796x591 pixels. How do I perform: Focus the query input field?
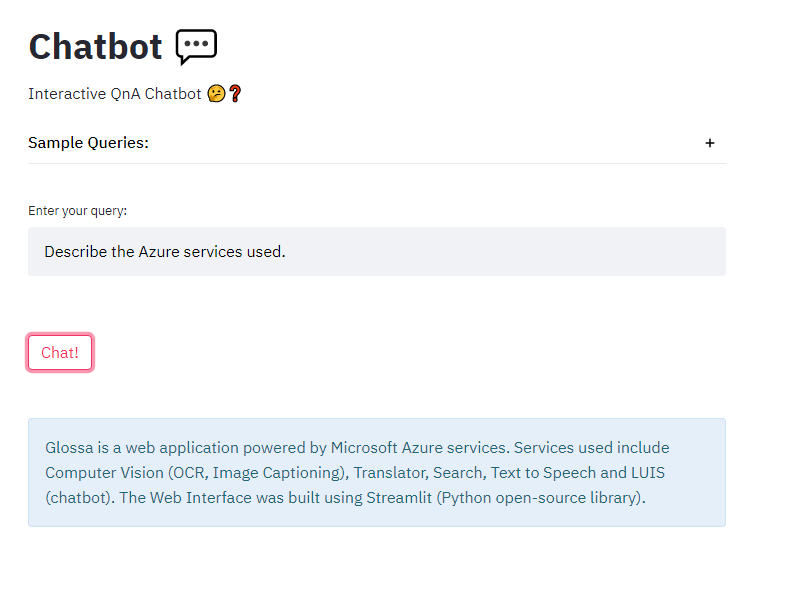pos(376,251)
